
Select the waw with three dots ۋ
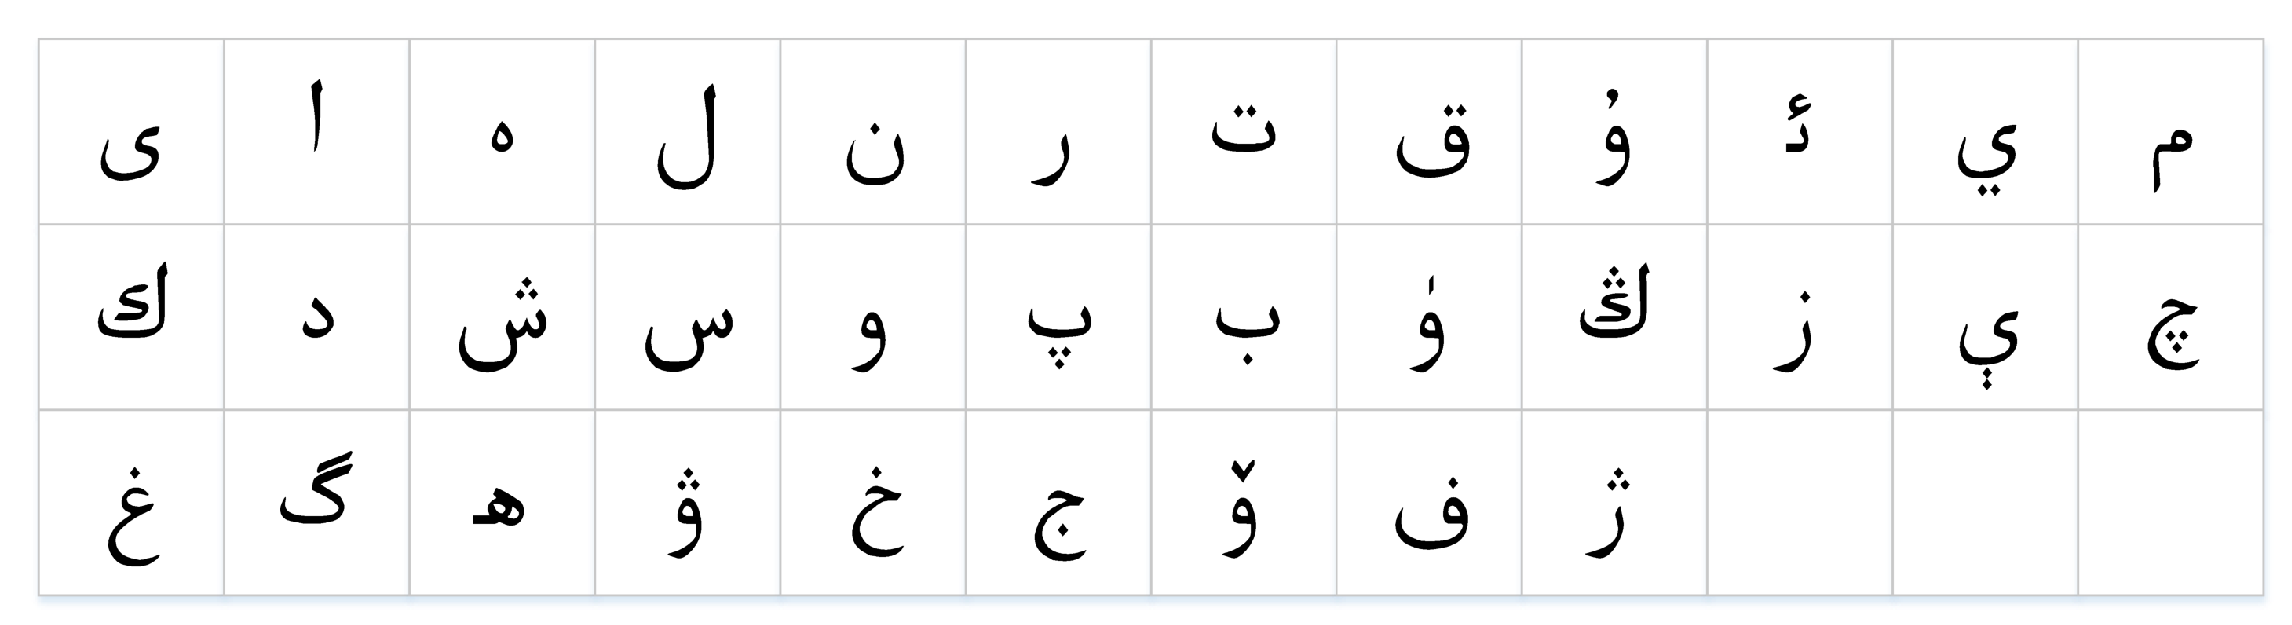pos(688,503)
